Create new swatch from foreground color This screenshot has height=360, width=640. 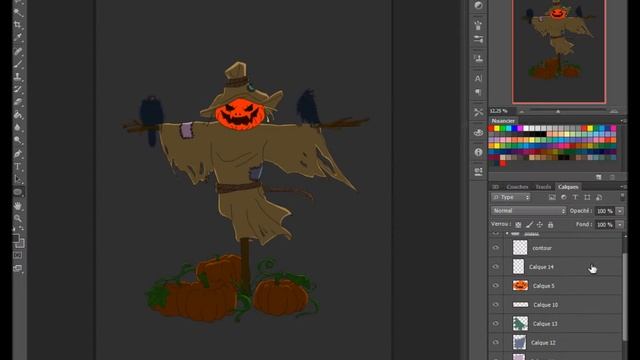point(598,177)
